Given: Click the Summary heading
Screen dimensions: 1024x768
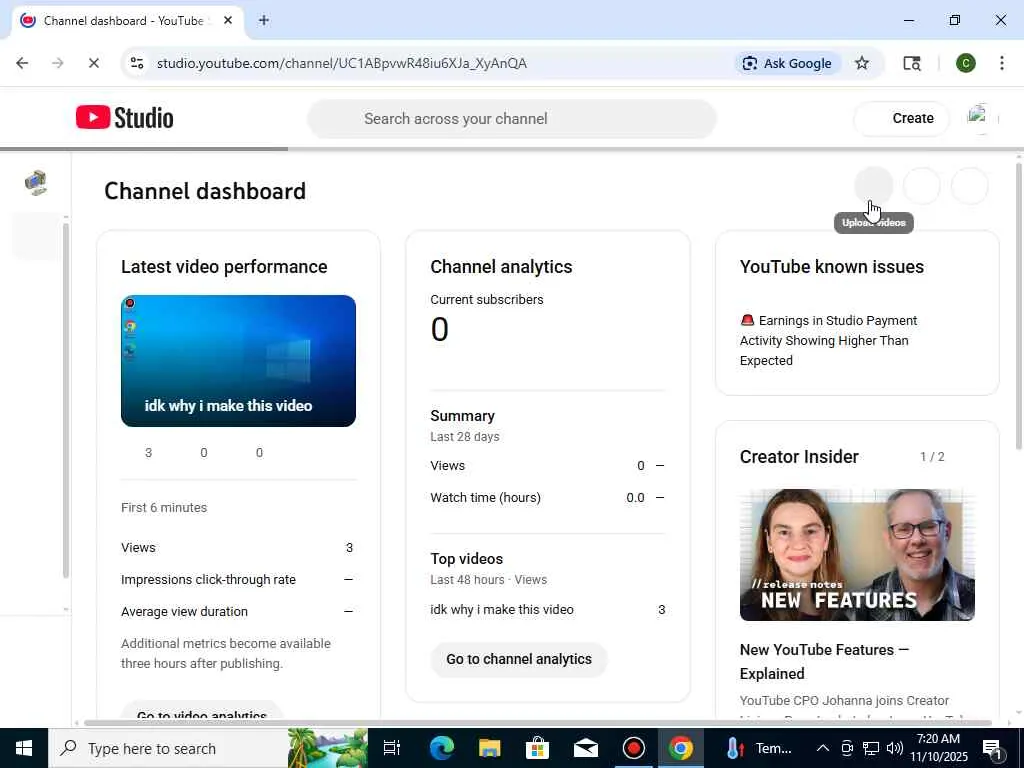Looking at the screenshot, I should [462, 415].
